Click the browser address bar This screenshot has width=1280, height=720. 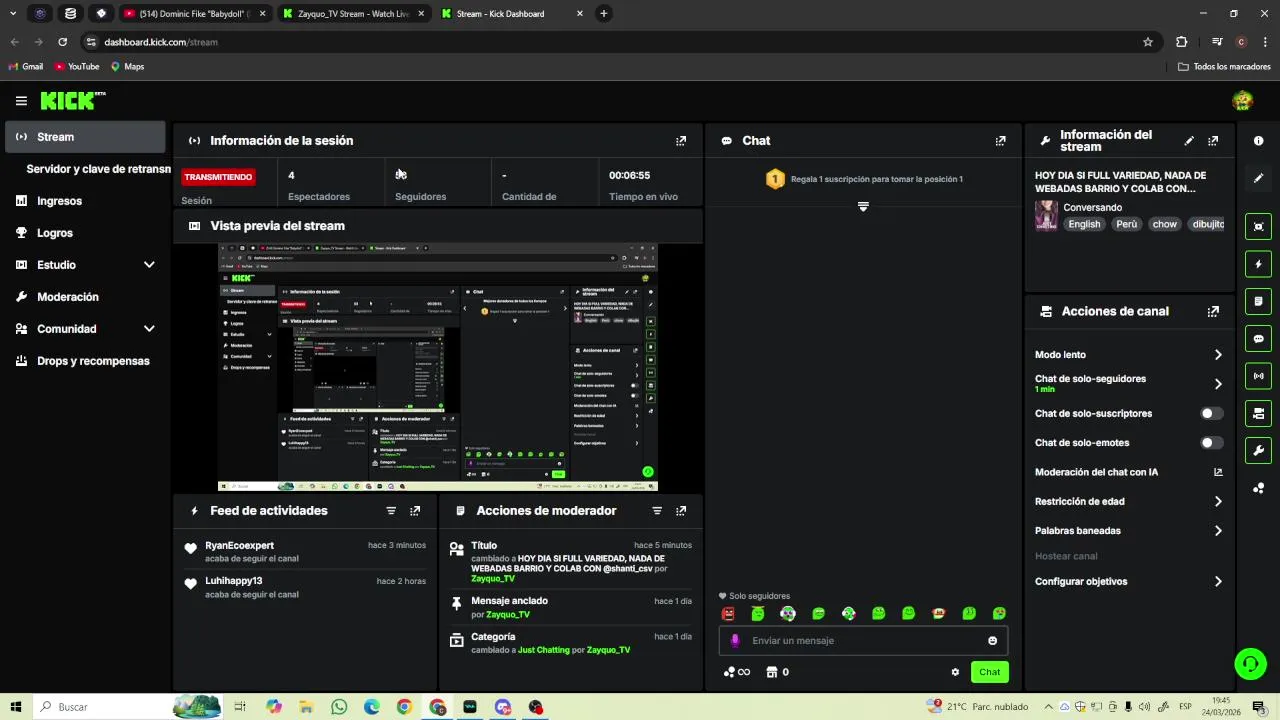point(620,42)
